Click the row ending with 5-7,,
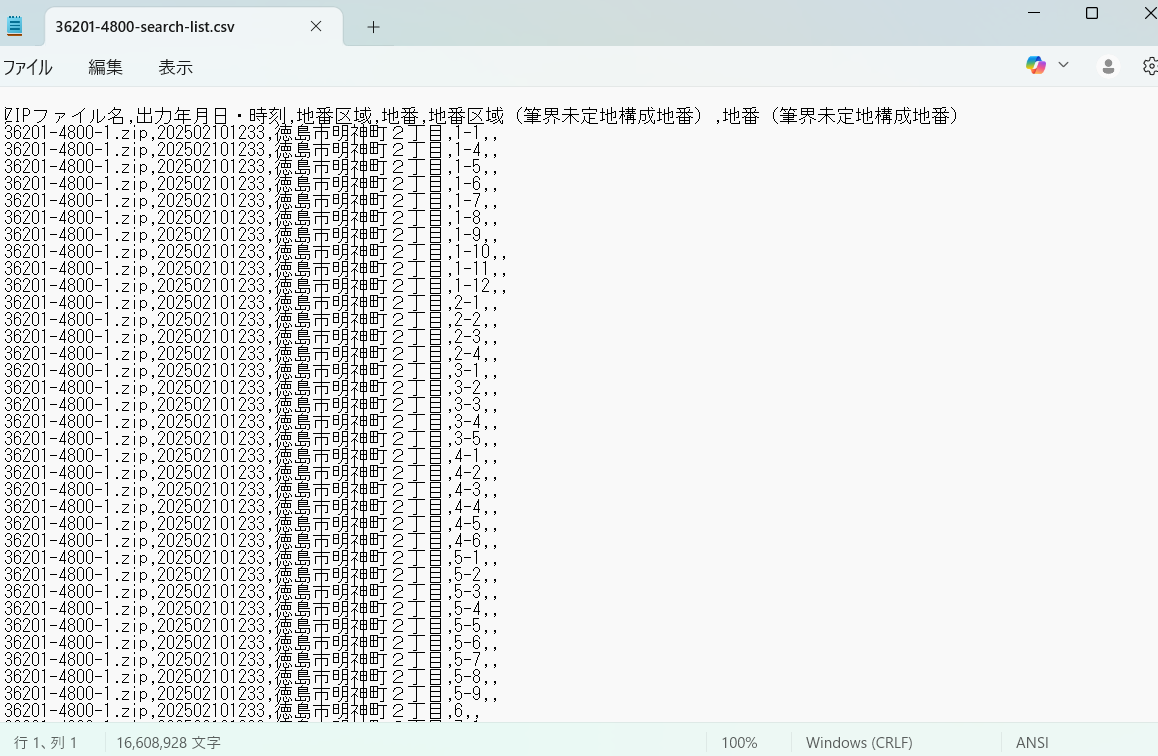The height and width of the screenshot is (756, 1158). [251, 659]
